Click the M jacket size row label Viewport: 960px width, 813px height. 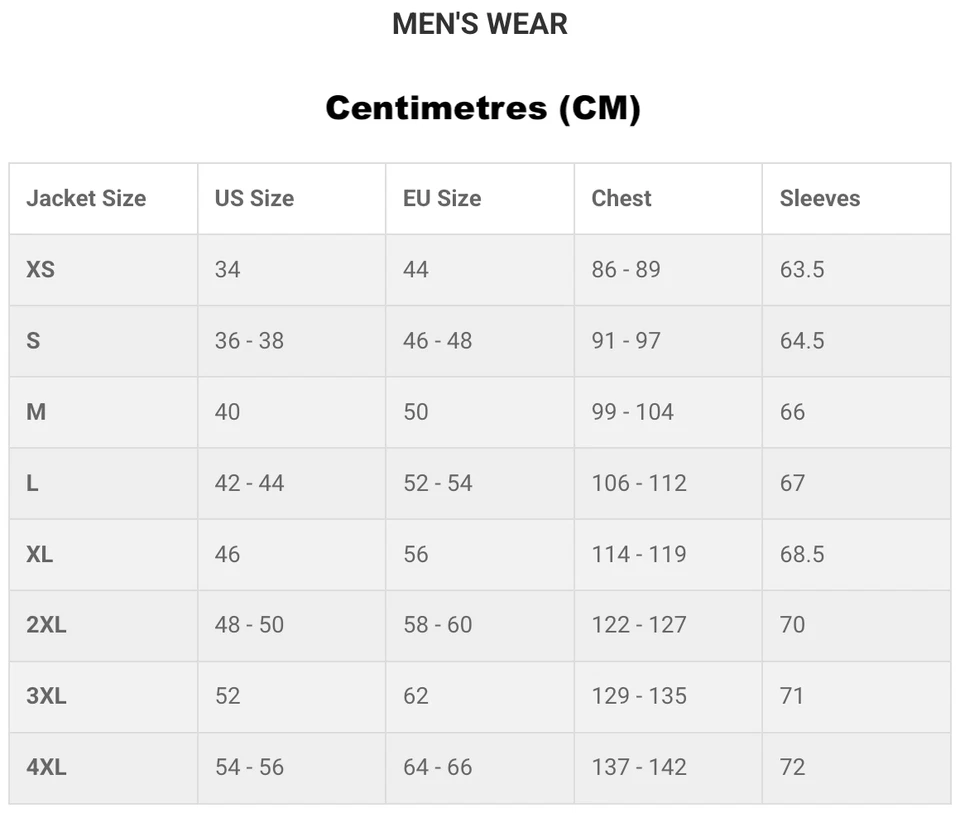coord(36,412)
